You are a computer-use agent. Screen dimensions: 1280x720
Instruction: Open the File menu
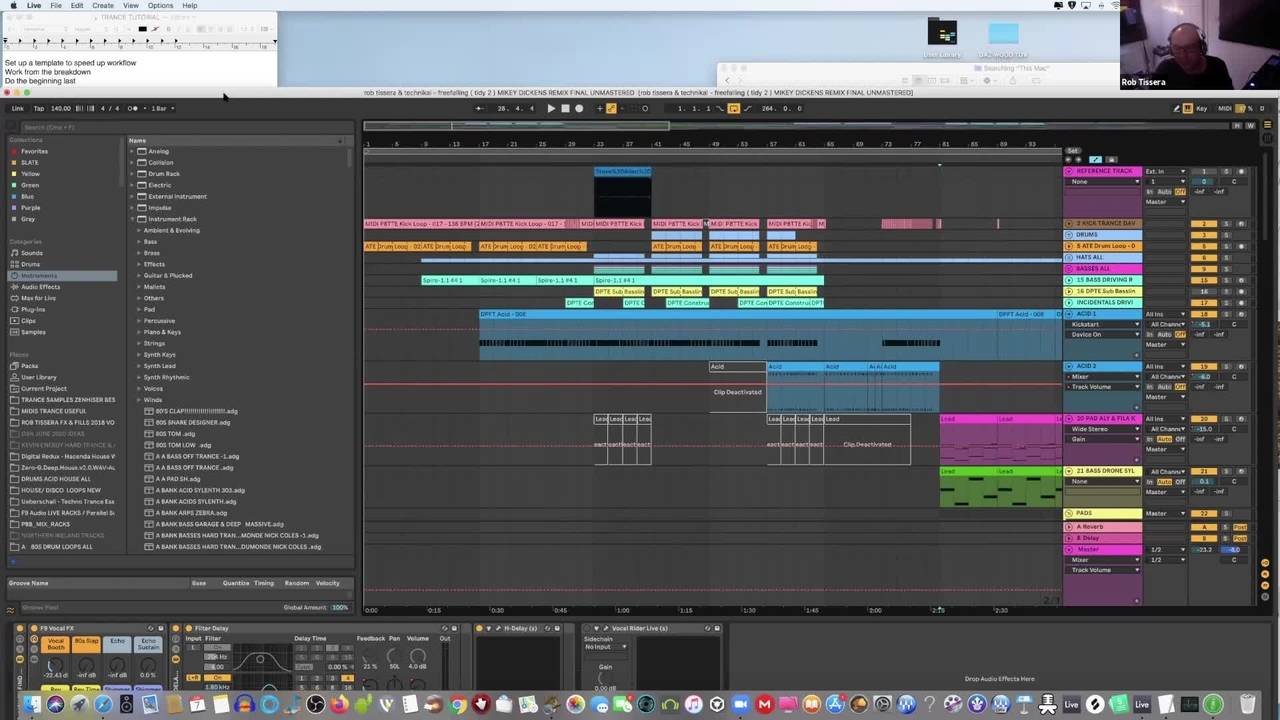[56, 5]
